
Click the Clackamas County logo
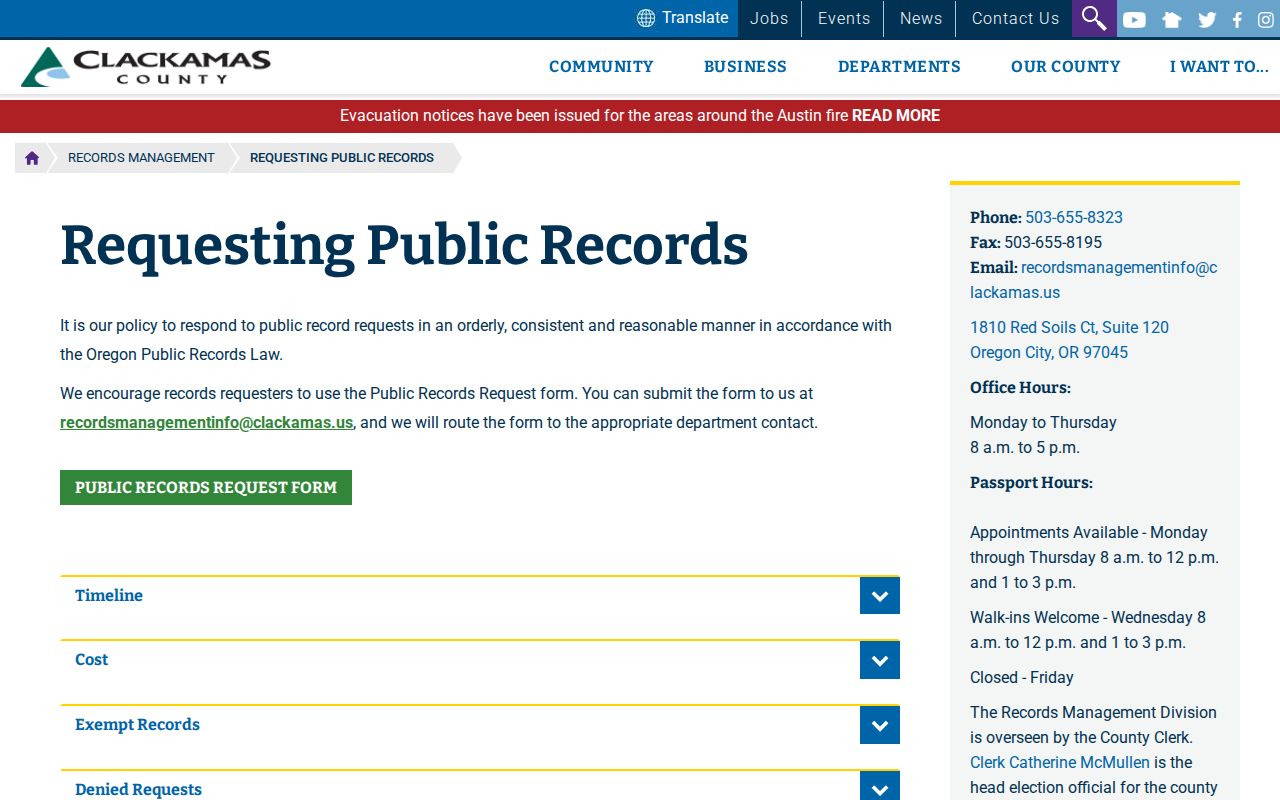(146, 67)
